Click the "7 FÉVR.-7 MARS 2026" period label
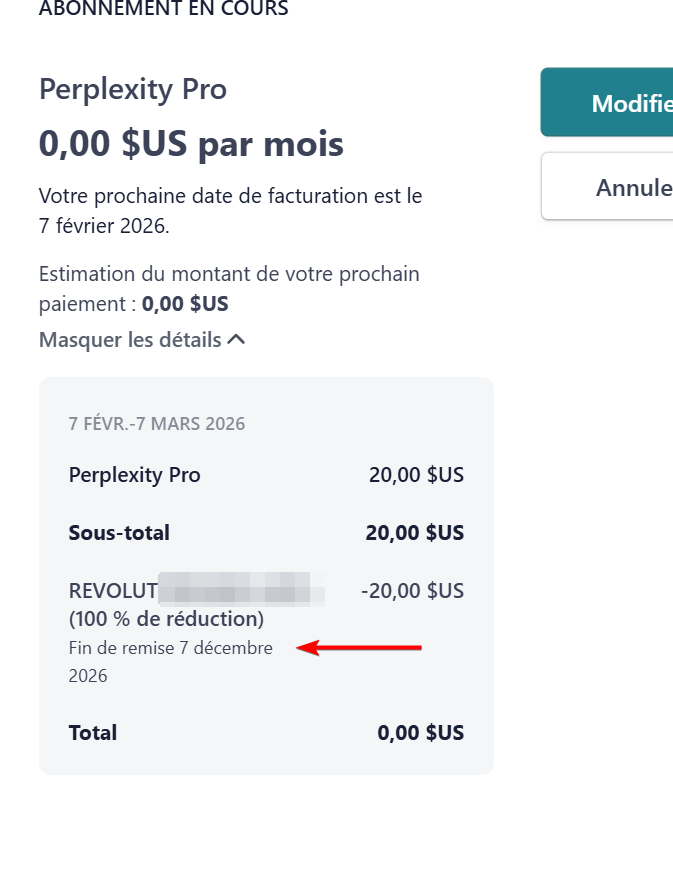This screenshot has width=673, height=879. (x=157, y=423)
